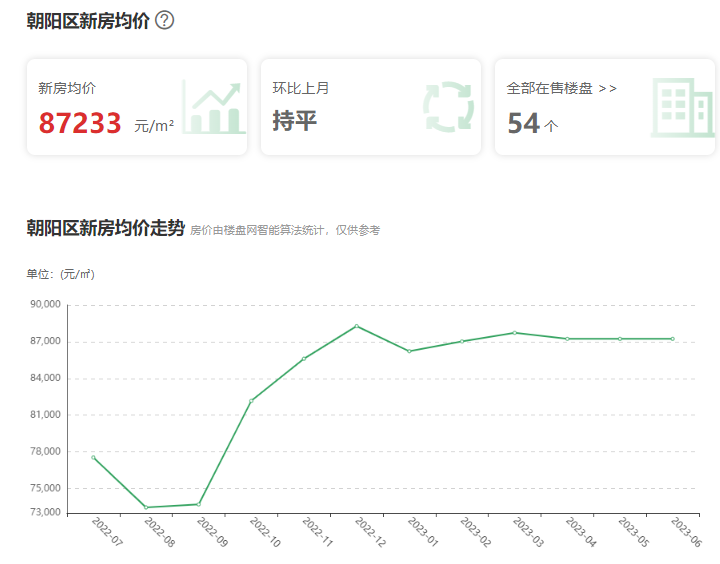The height and width of the screenshot is (564, 720).
Task: Select the 2022-11 point on the price curve
Action: pos(304,359)
